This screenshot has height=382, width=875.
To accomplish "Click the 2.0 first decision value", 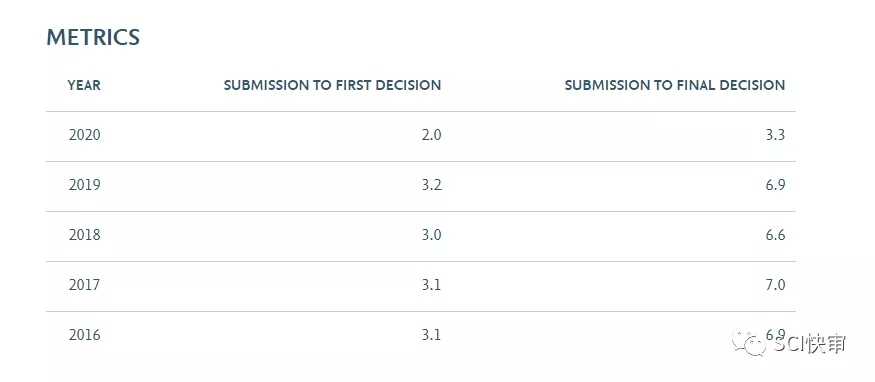I will tap(431, 135).
